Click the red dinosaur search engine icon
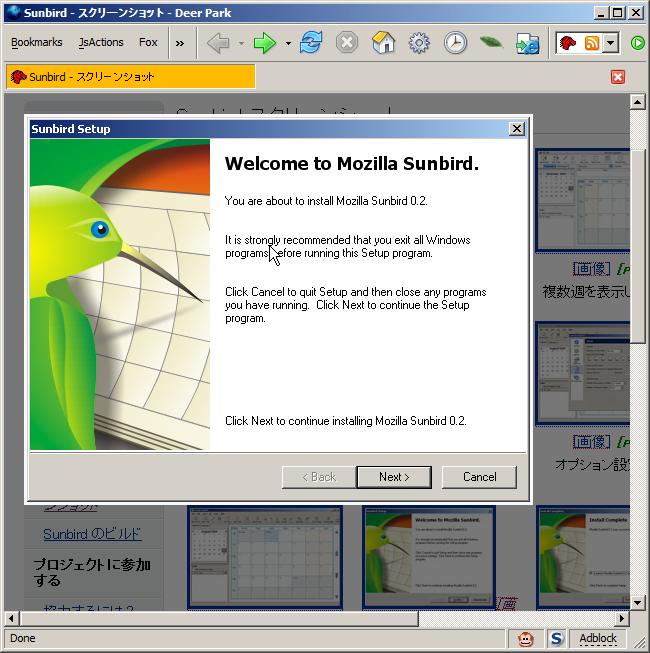 point(568,42)
